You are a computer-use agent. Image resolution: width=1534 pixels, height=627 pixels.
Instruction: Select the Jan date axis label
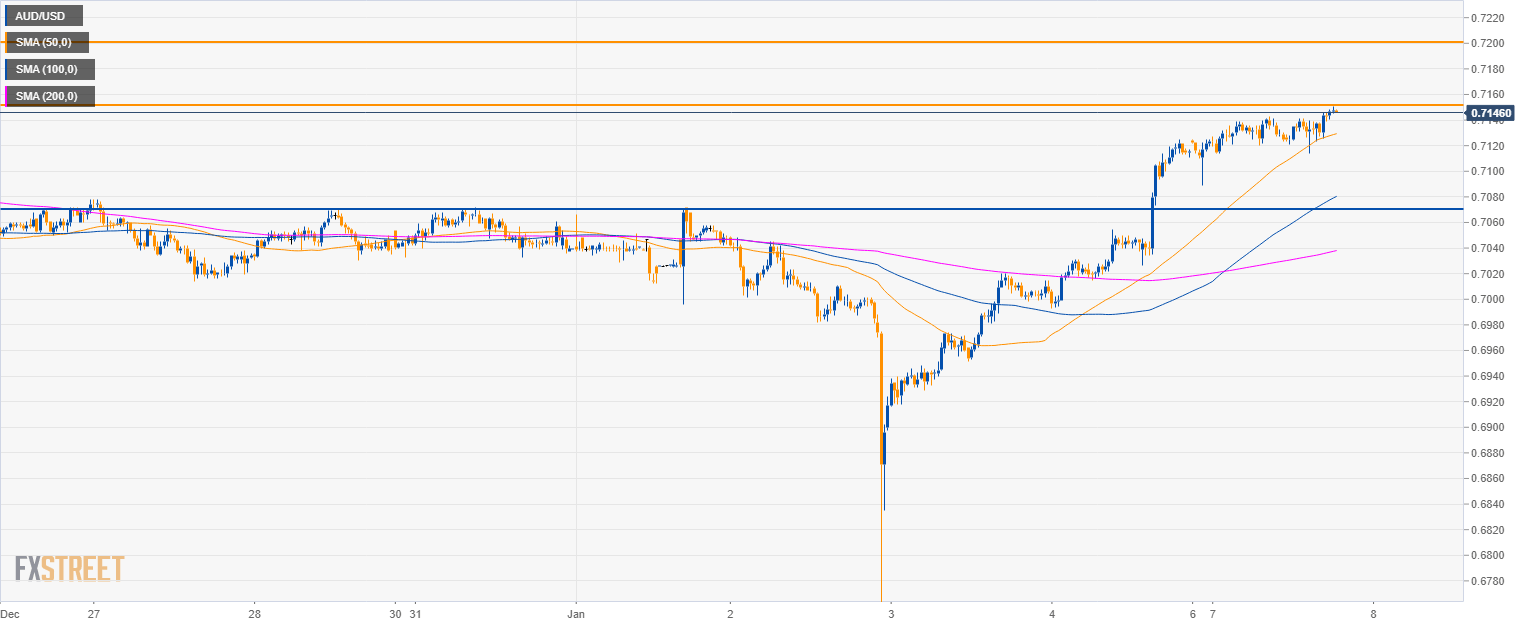pyautogui.click(x=577, y=613)
